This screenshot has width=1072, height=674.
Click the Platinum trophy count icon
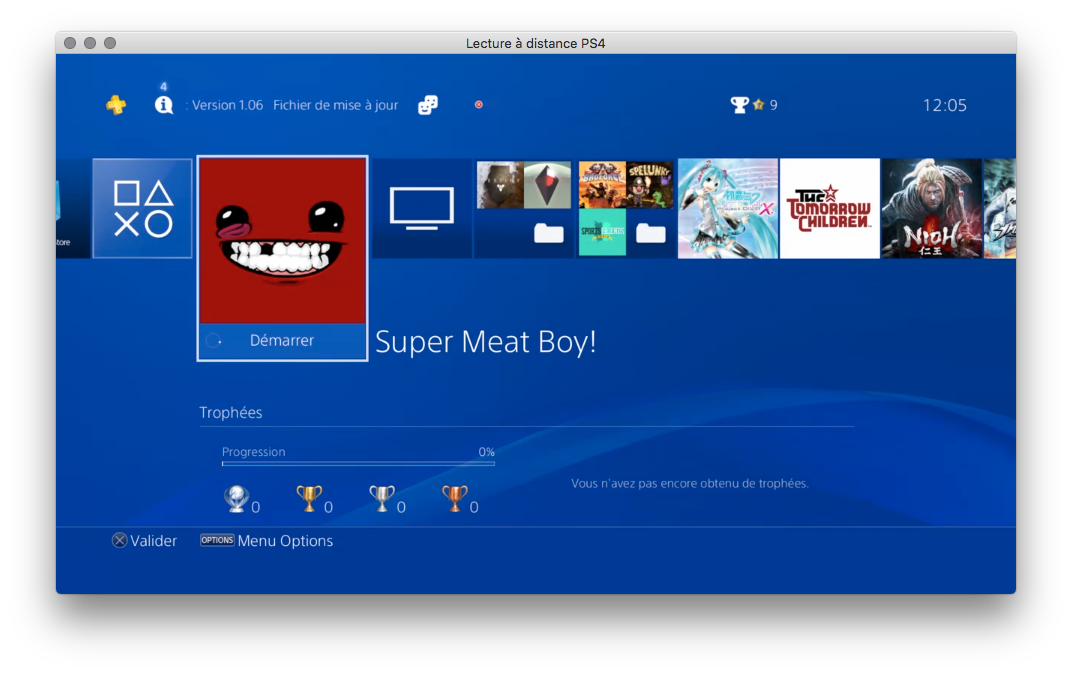(x=237, y=498)
